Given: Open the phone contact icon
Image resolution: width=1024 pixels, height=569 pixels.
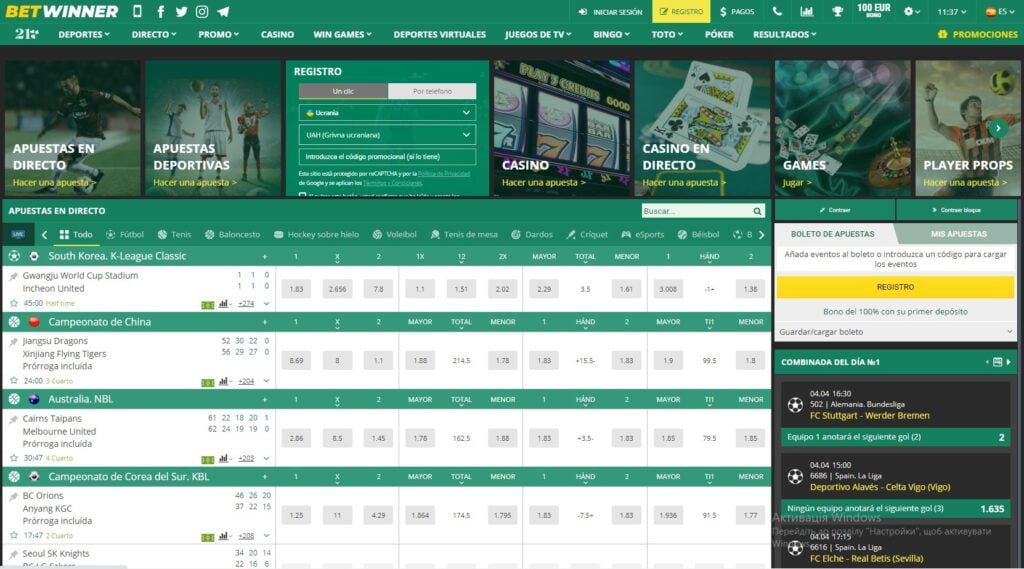Looking at the screenshot, I should click(x=778, y=12).
